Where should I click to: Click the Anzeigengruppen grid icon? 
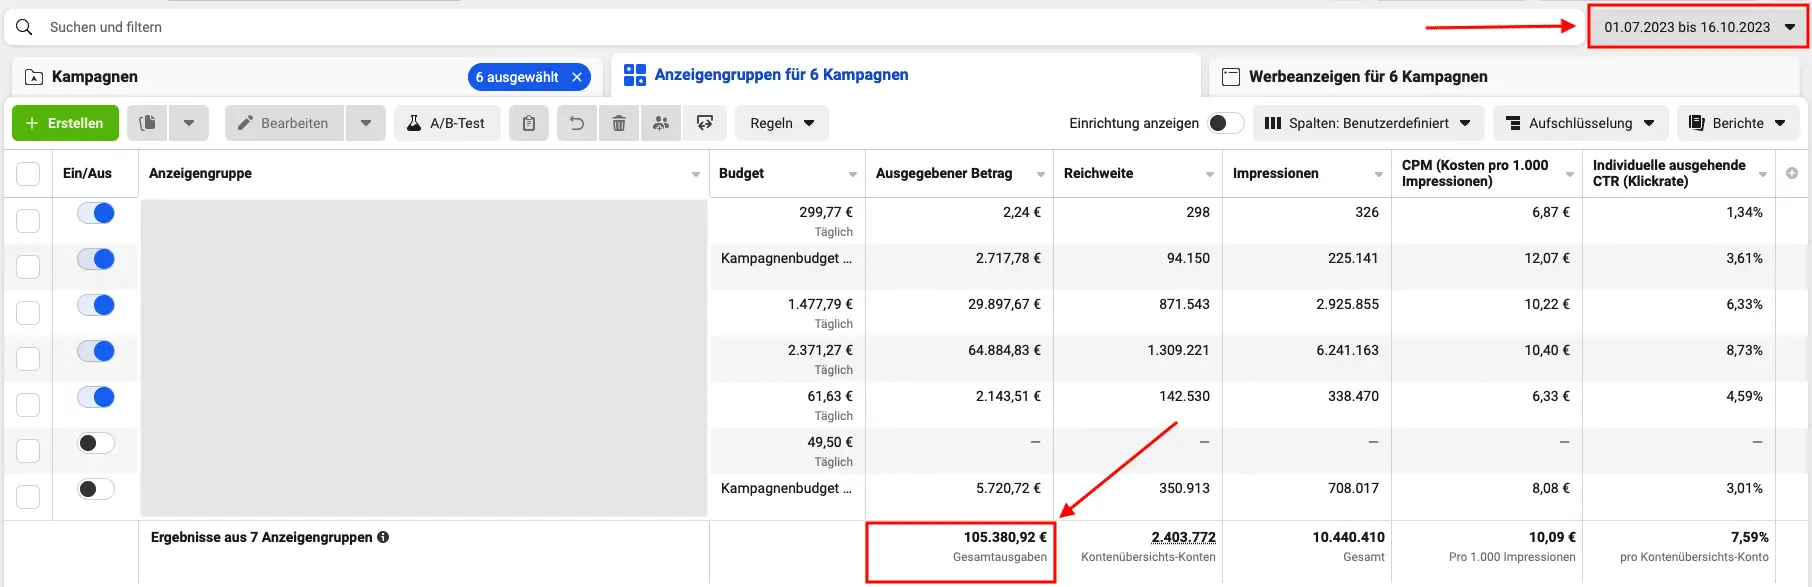pyautogui.click(x=635, y=75)
